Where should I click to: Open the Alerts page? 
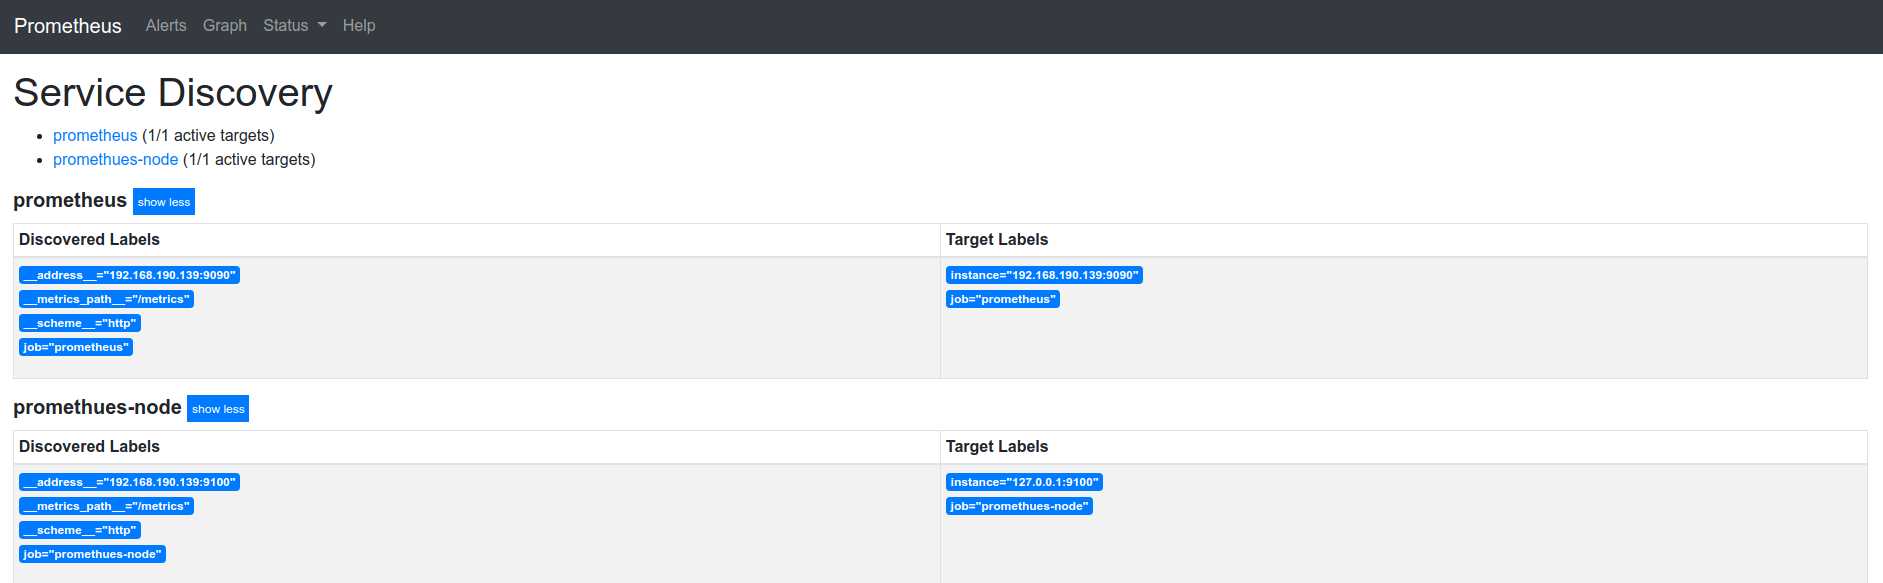[166, 26]
